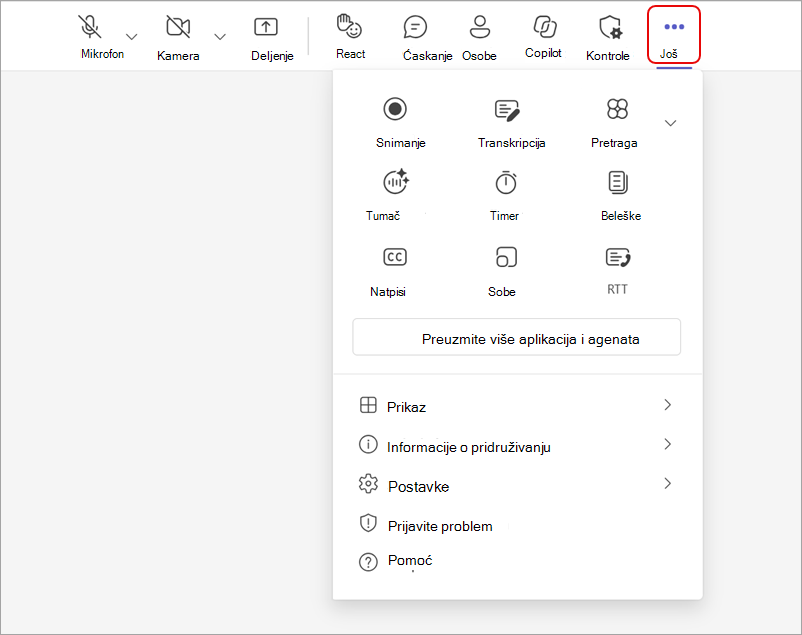Open the Prikaz menu item
This screenshot has height=635, width=802.
[517, 406]
